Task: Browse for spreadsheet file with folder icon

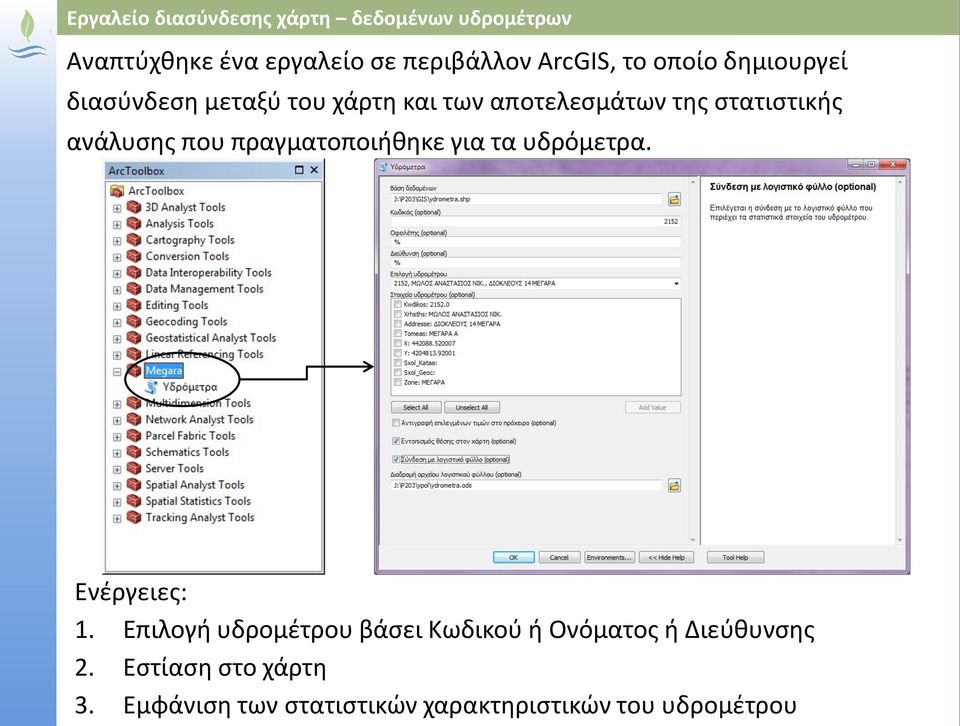Action: coord(674,486)
